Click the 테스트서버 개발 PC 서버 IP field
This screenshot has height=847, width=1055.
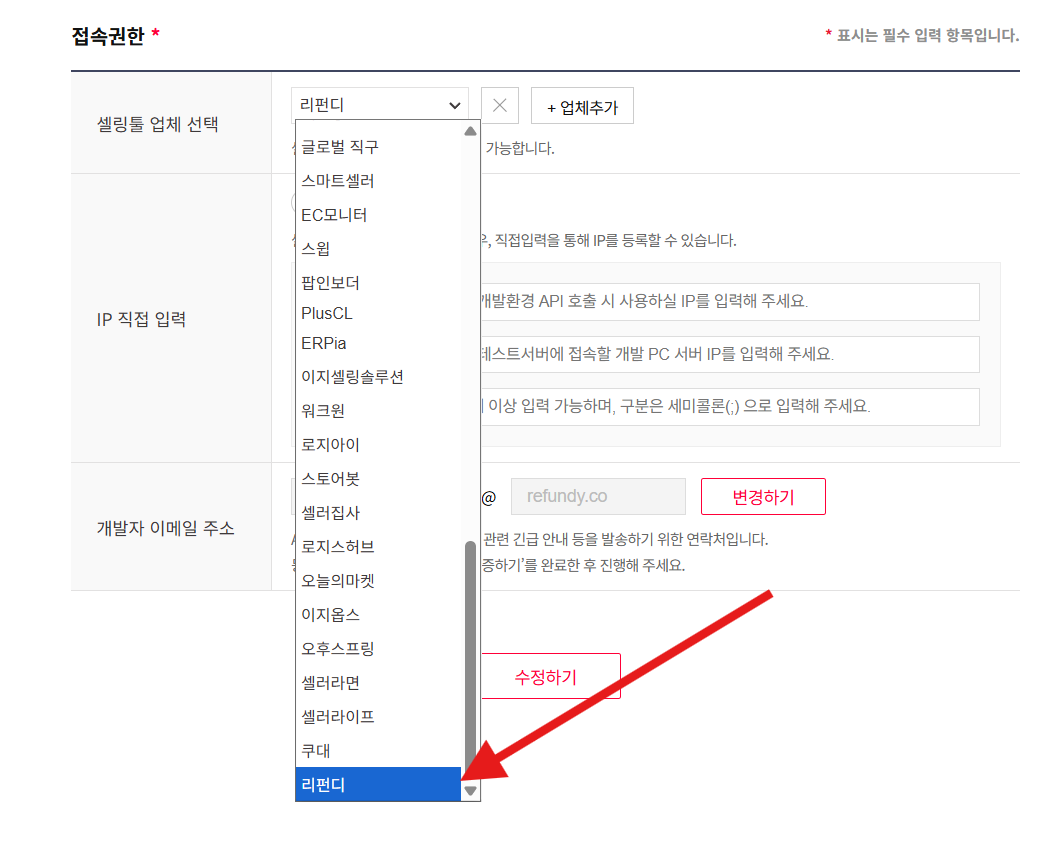tap(730, 354)
